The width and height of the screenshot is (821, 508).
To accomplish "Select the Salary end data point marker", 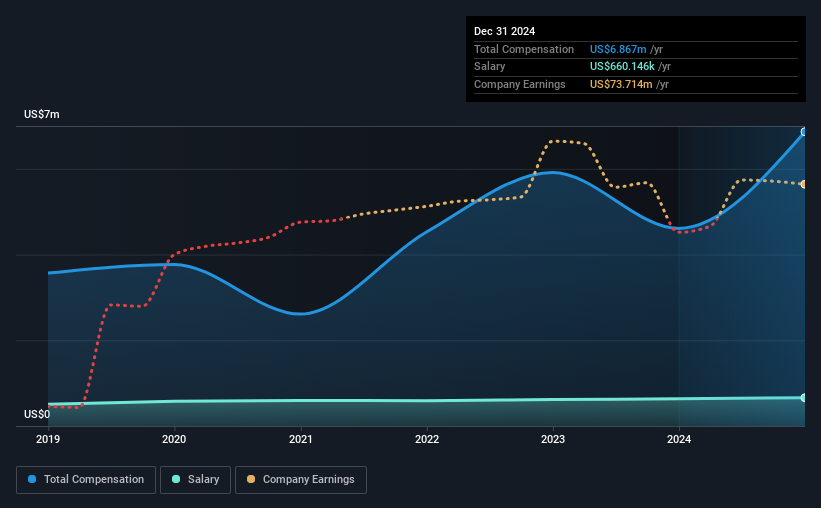I will (804, 398).
